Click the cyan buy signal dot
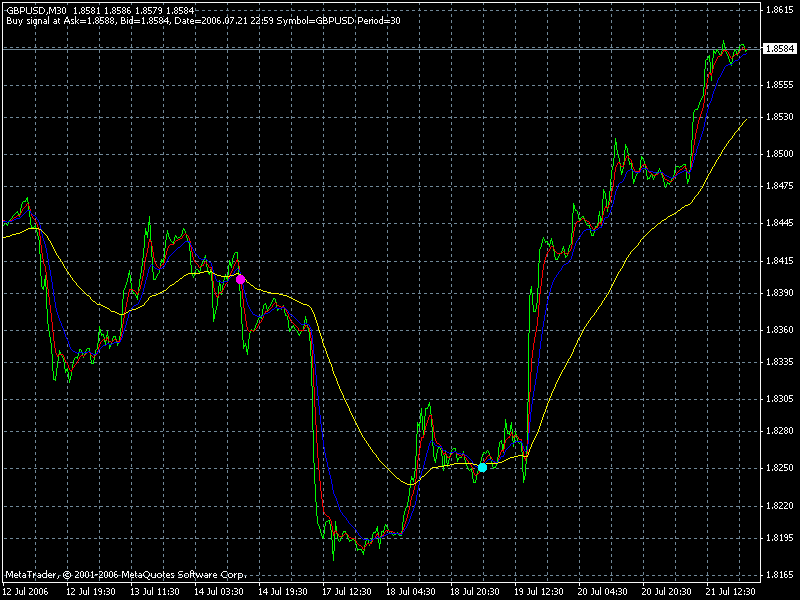This screenshot has height=600, width=800. (x=482, y=467)
